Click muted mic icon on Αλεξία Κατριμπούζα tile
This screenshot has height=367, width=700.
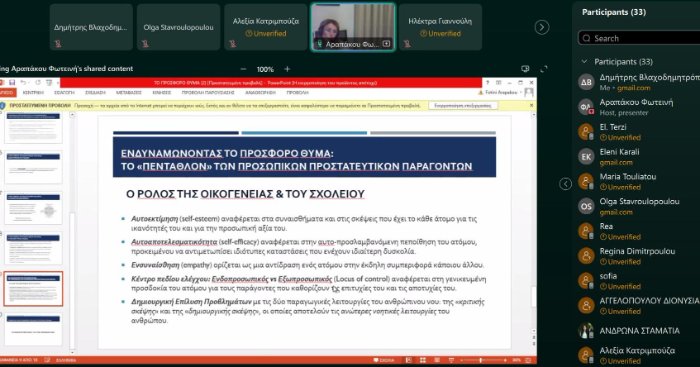(x=233, y=44)
